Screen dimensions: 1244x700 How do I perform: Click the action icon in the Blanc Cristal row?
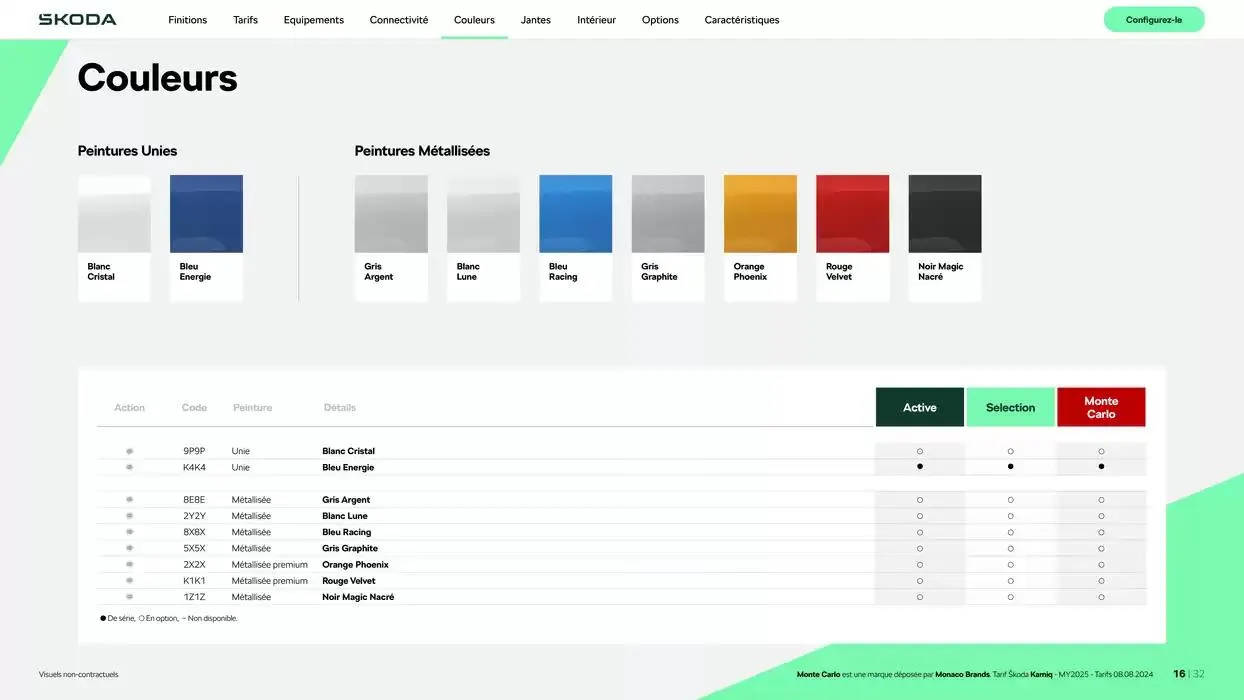[x=129, y=451]
